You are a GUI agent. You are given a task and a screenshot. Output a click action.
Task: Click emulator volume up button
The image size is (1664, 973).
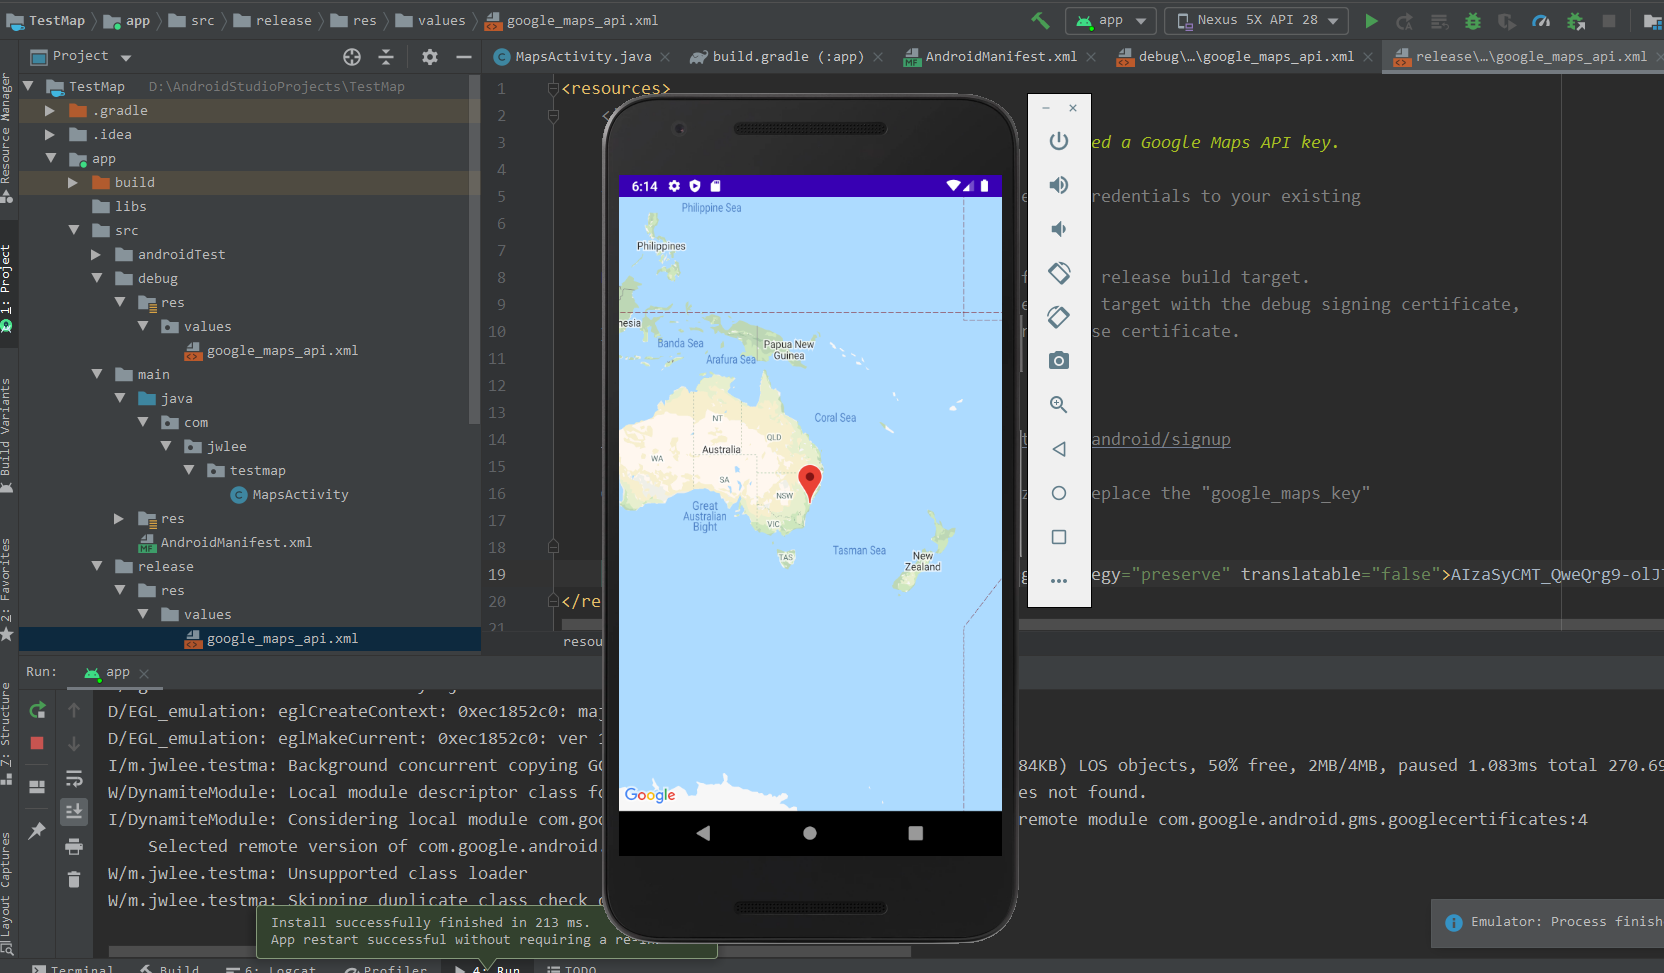coord(1059,185)
